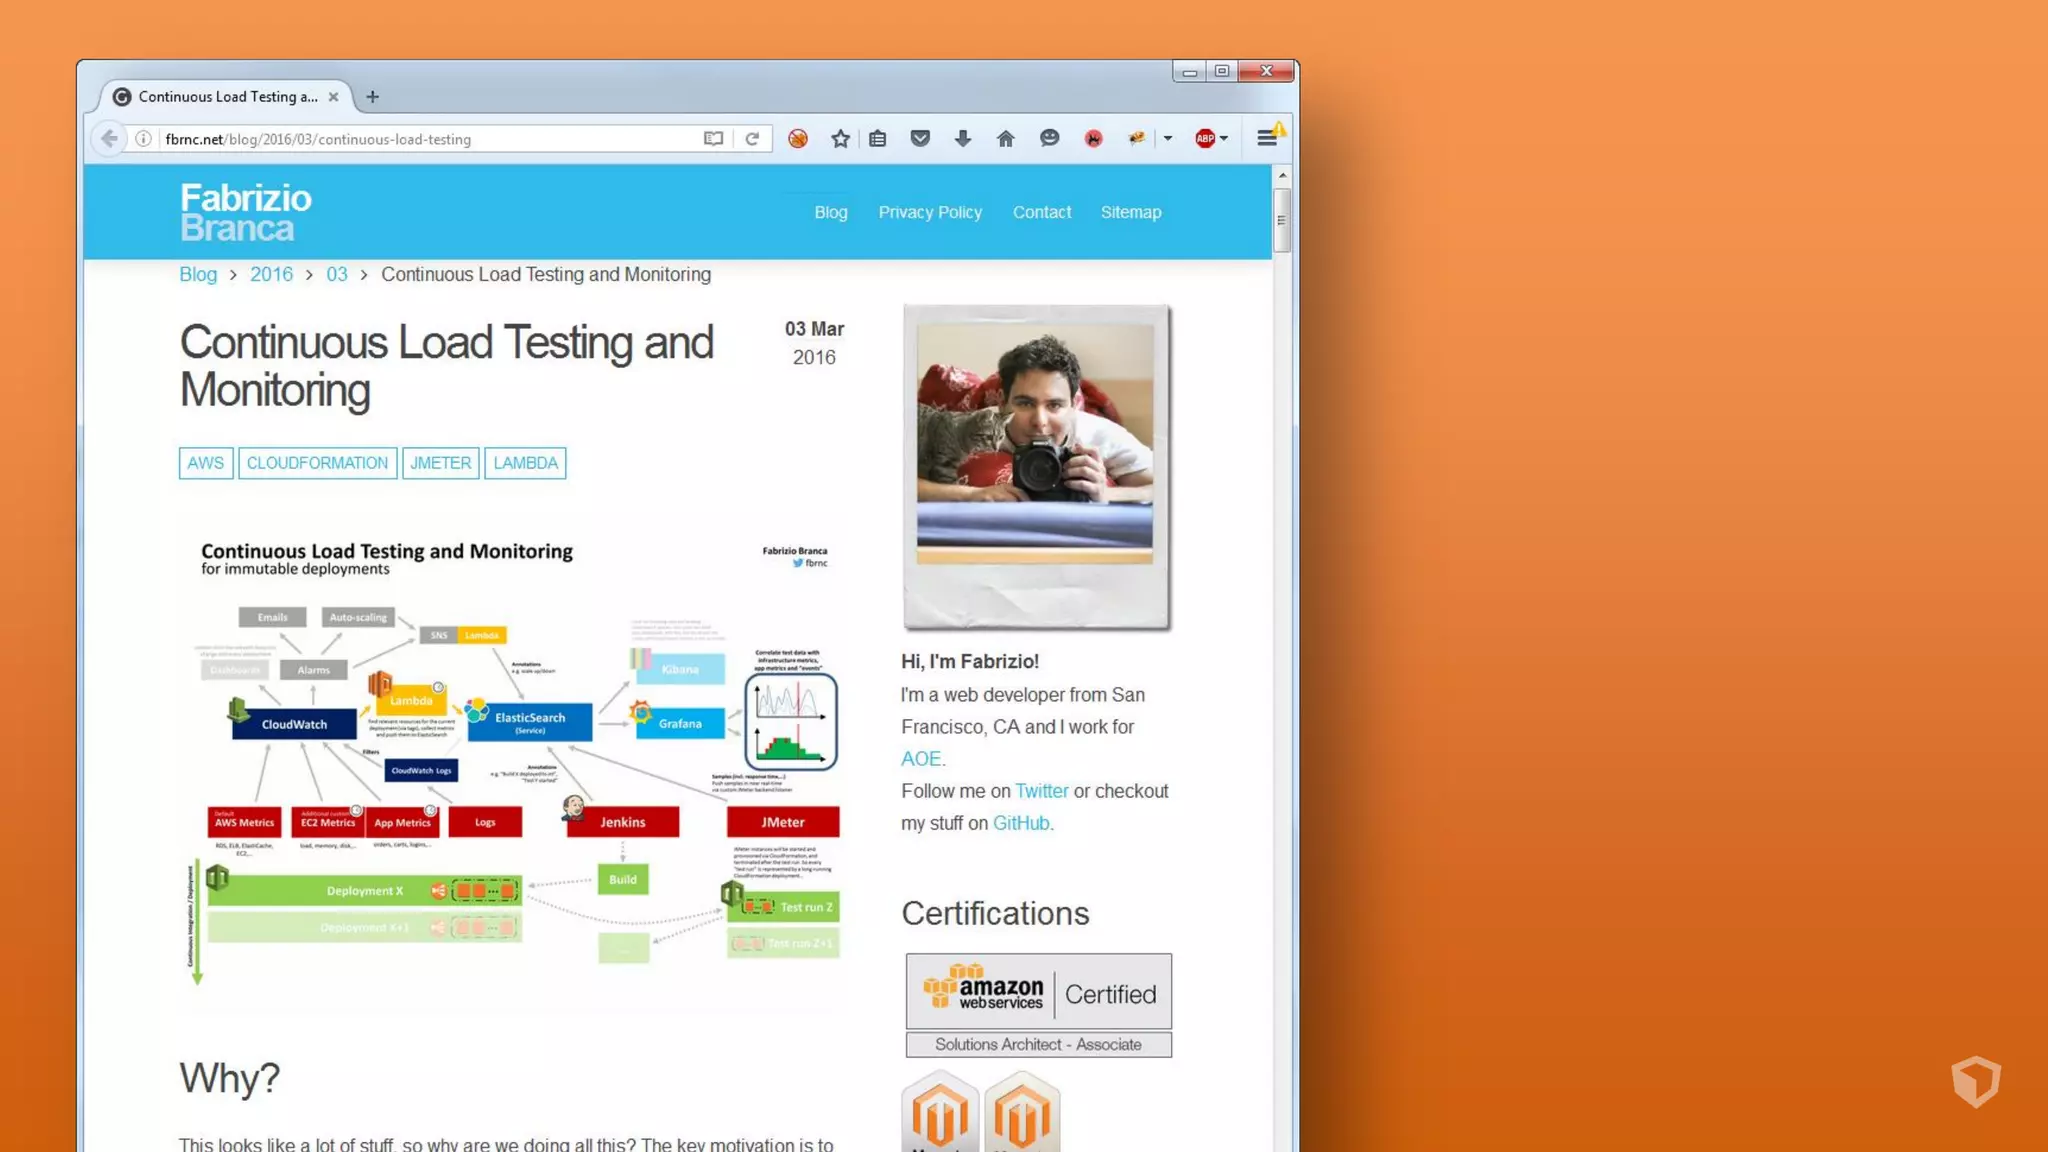Screen dimensions: 2048x1152
Task: Click the second Magento certification badge
Action: tap(1022, 1111)
